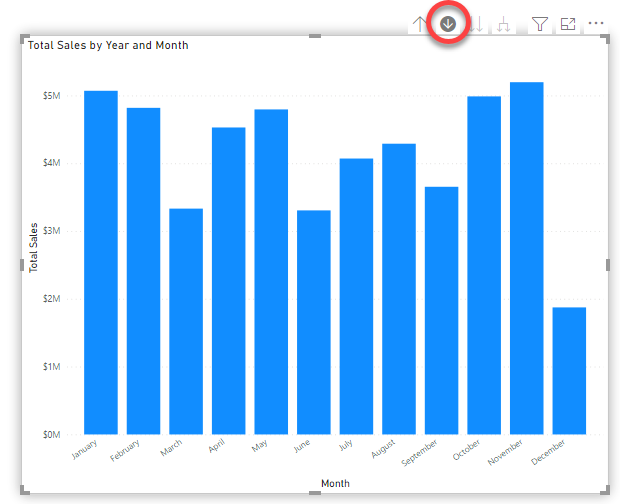
Task: Click the February axis label
Action: coord(125,451)
